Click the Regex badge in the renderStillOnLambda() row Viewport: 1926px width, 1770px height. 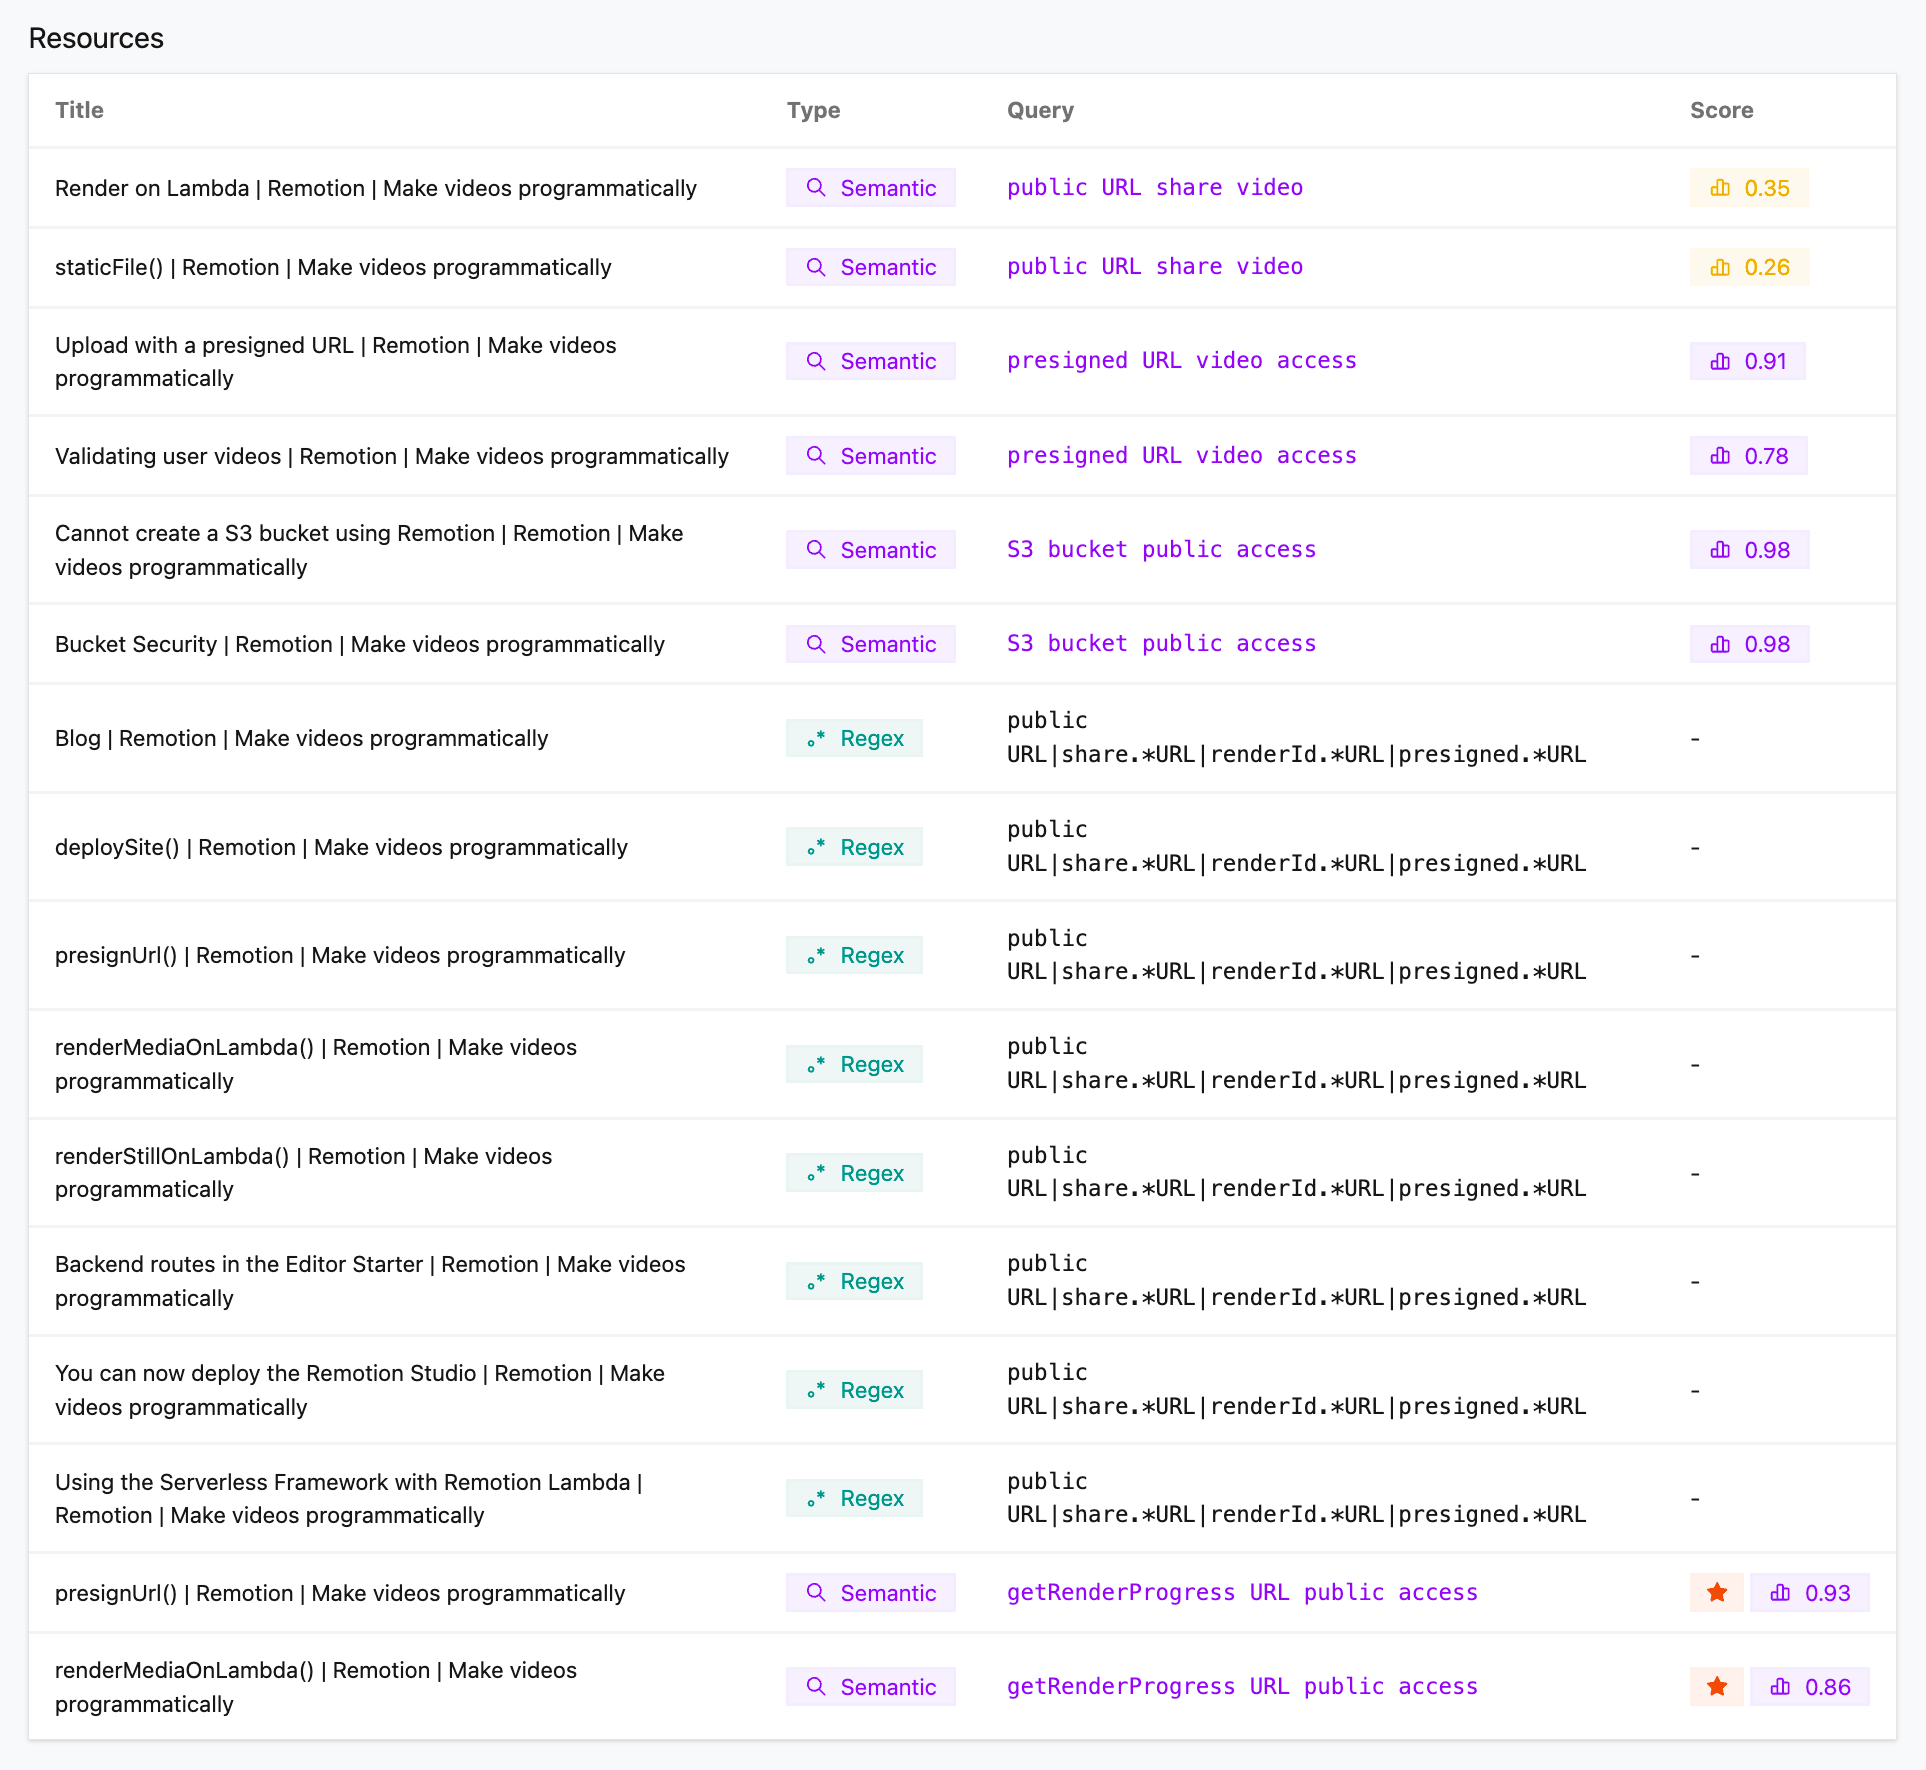[x=854, y=1173]
